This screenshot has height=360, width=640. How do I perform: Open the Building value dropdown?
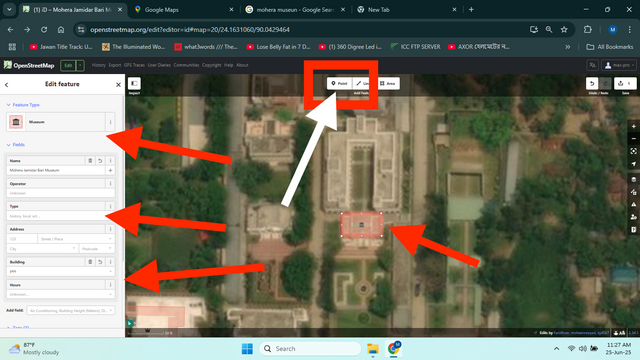[60, 271]
